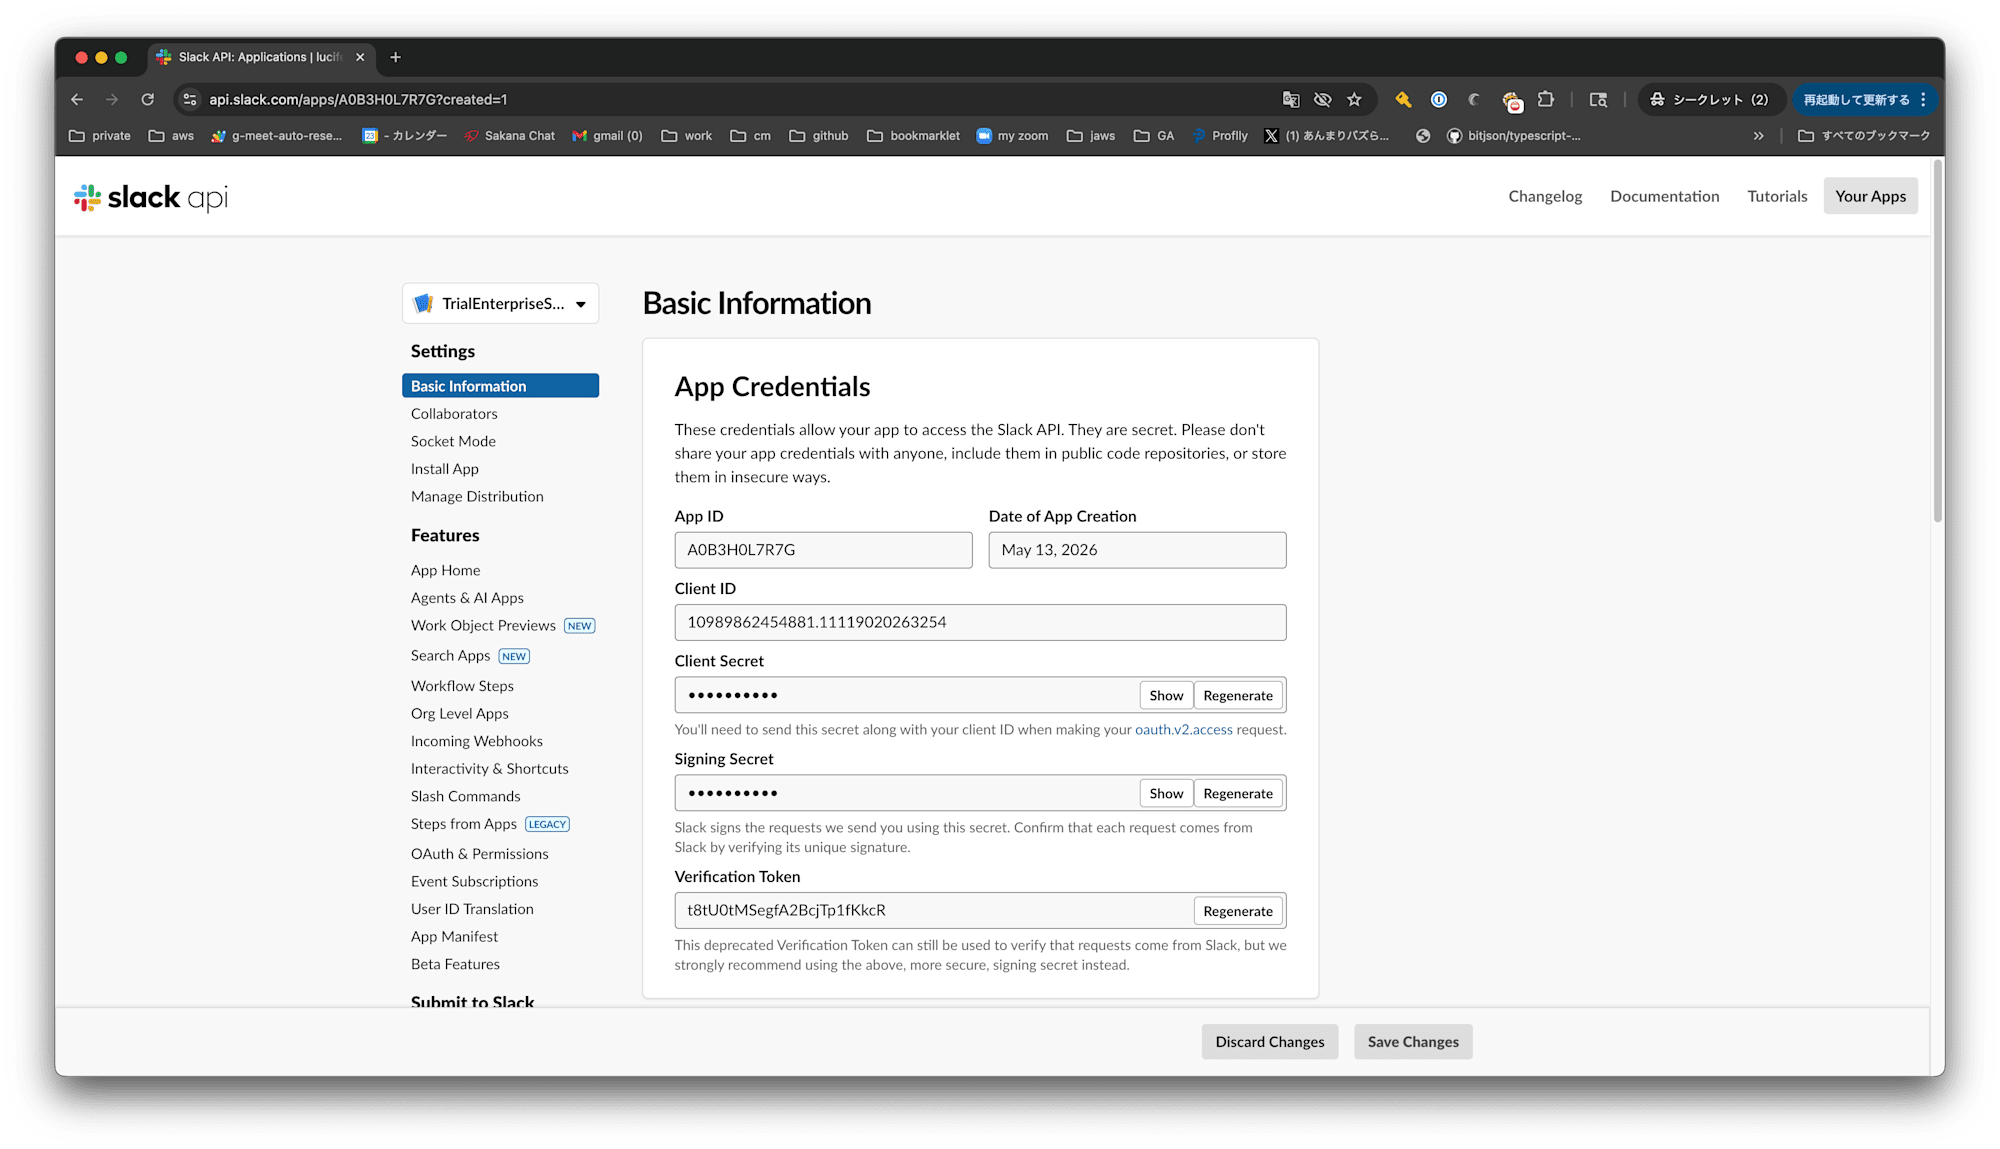Open the cm bookmarks folder
The width and height of the screenshot is (2000, 1149).
(751, 136)
